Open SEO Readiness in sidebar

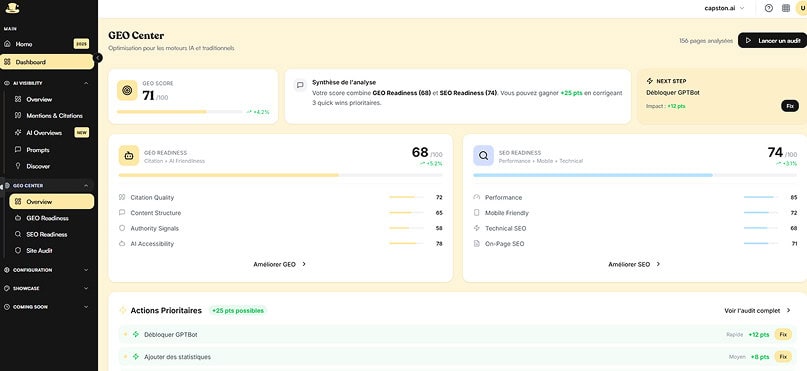tap(51, 234)
